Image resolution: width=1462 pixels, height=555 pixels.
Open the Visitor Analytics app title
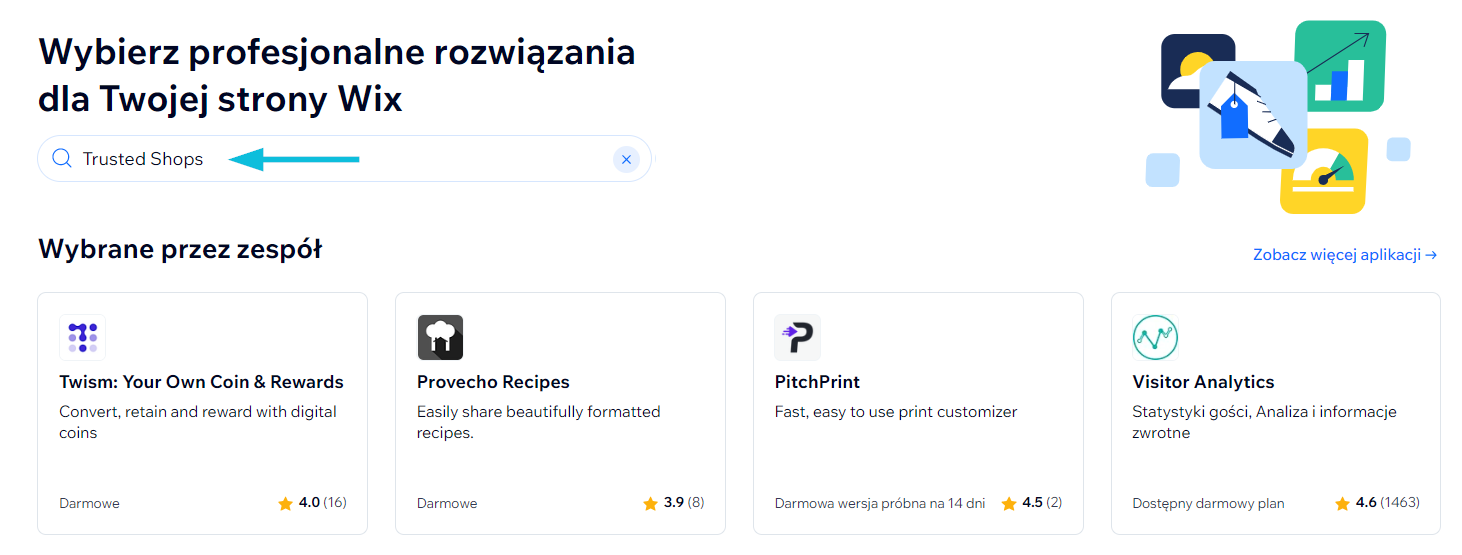(x=1203, y=382)
